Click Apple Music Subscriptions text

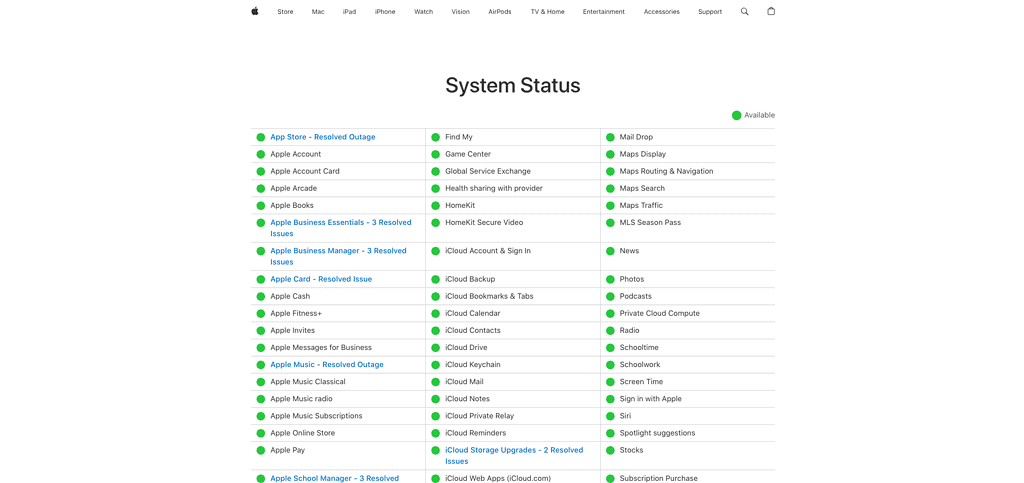tap(316, 416)
